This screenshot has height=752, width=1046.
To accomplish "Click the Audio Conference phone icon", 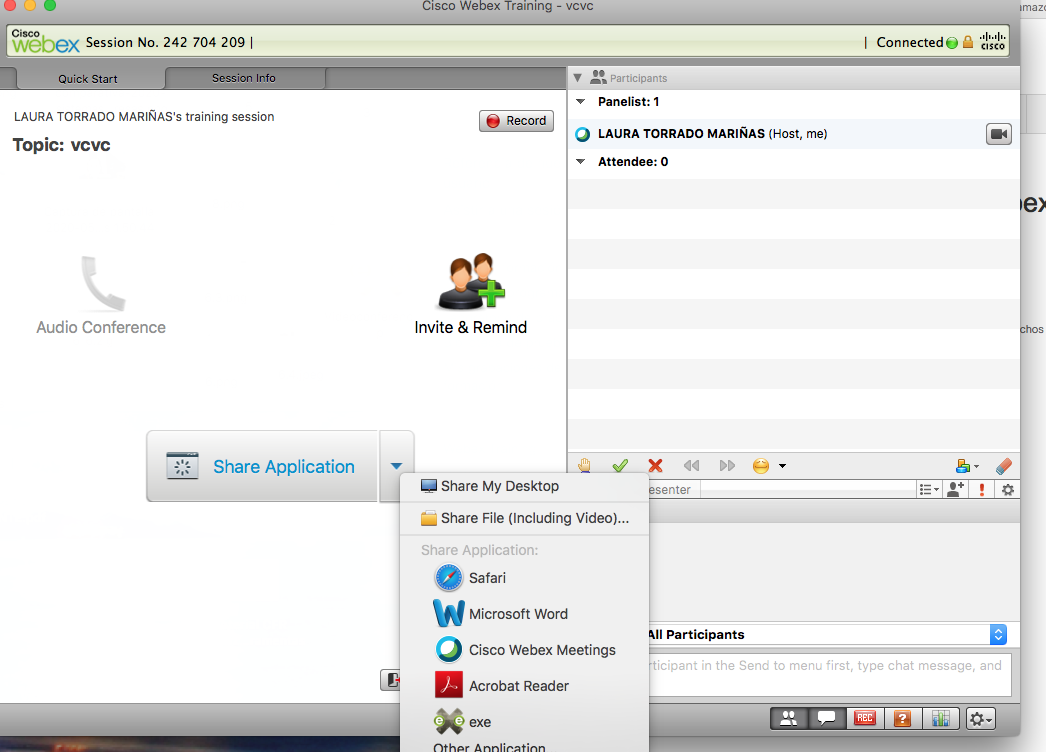I will tap(101, 284).
